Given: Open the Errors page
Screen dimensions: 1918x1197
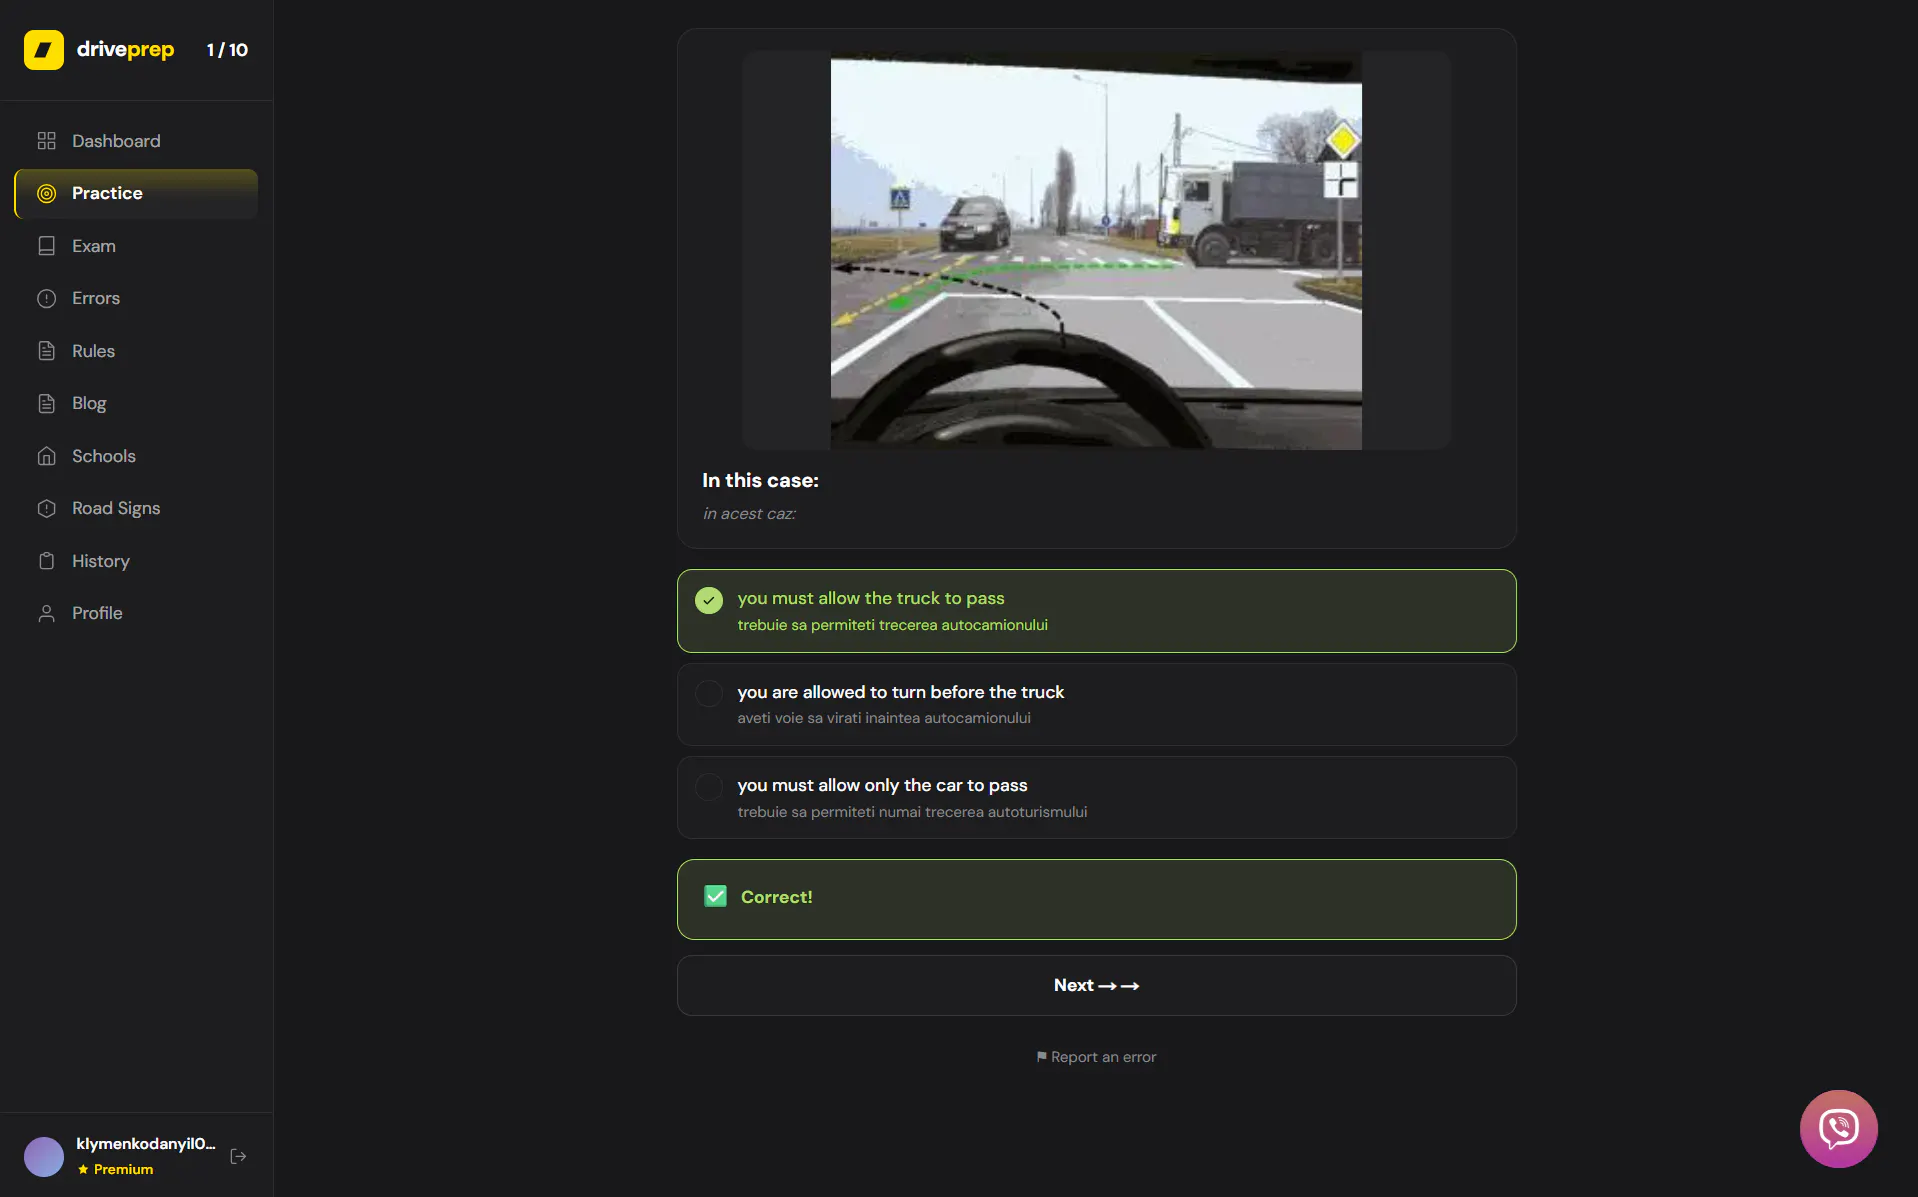Looking at the screenshot, I should (x=136, y=298).
